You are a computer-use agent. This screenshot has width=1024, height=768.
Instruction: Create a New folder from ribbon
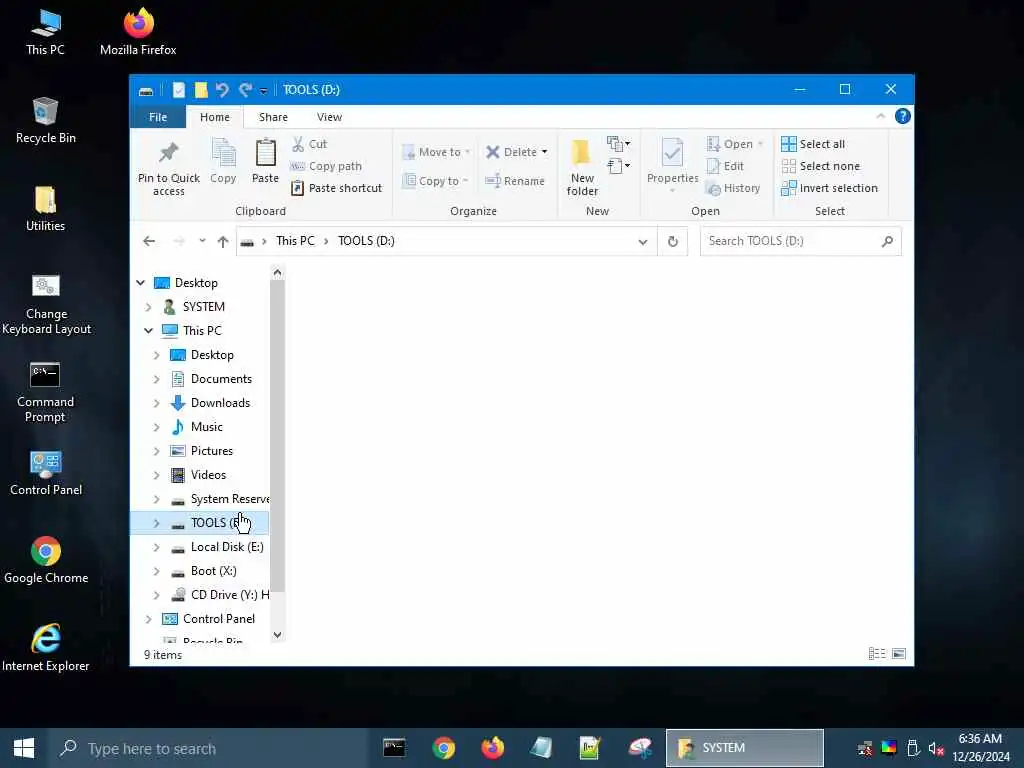point(582,168)
